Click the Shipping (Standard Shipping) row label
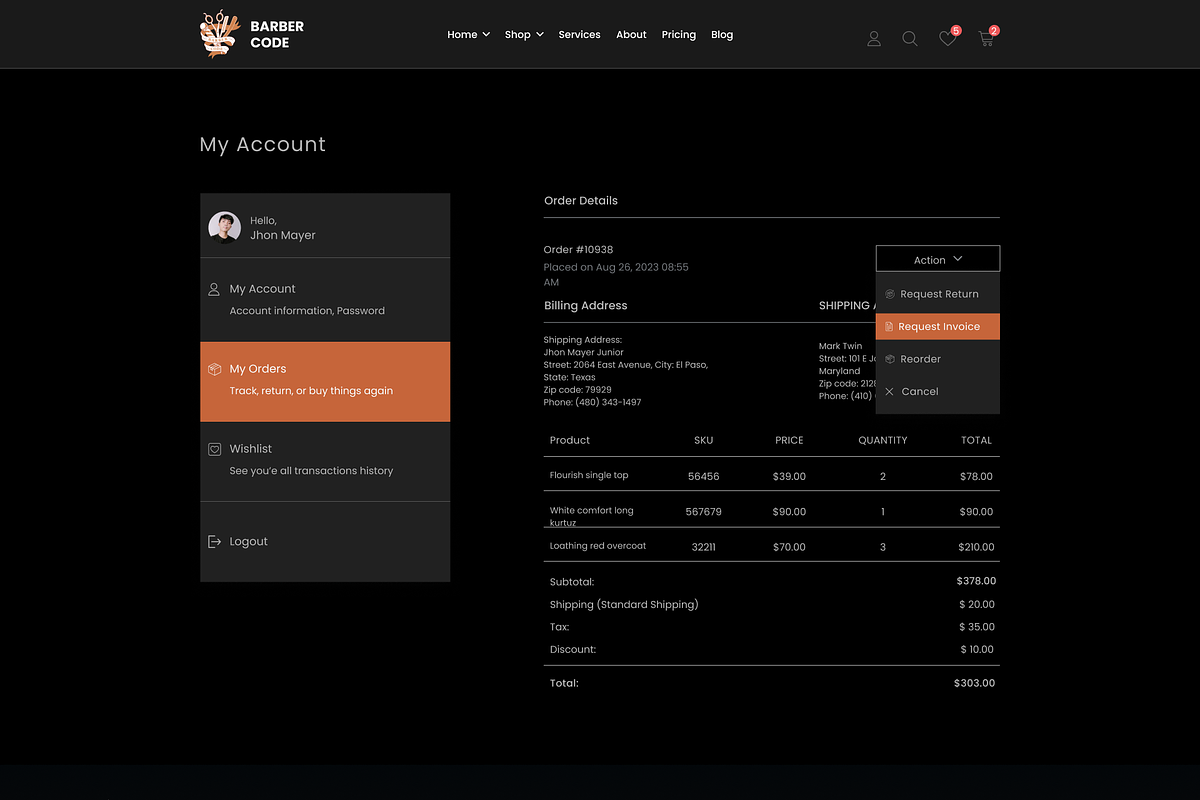This screenshot has width=1200, height=800. click(624, 604)
